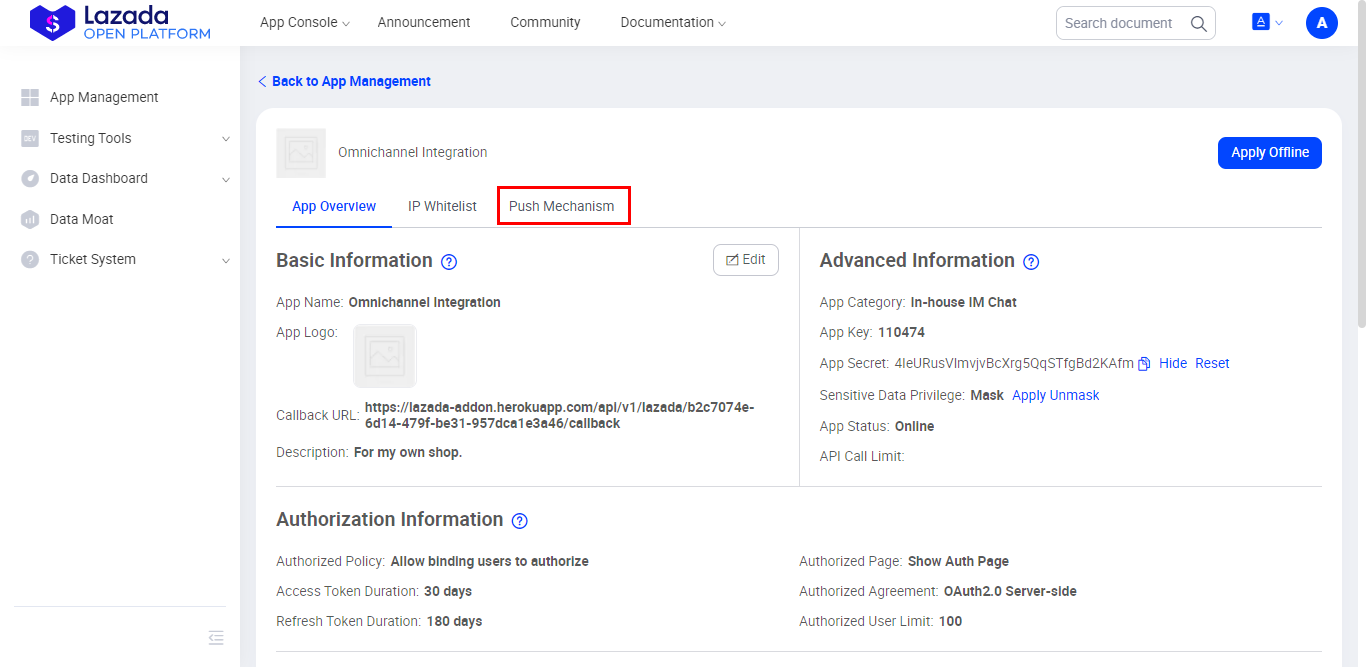Click 'OAuth2.0 Server-side' value
The height and width of the screenshot is (667, 1366).
click(x=1010, y=591)
